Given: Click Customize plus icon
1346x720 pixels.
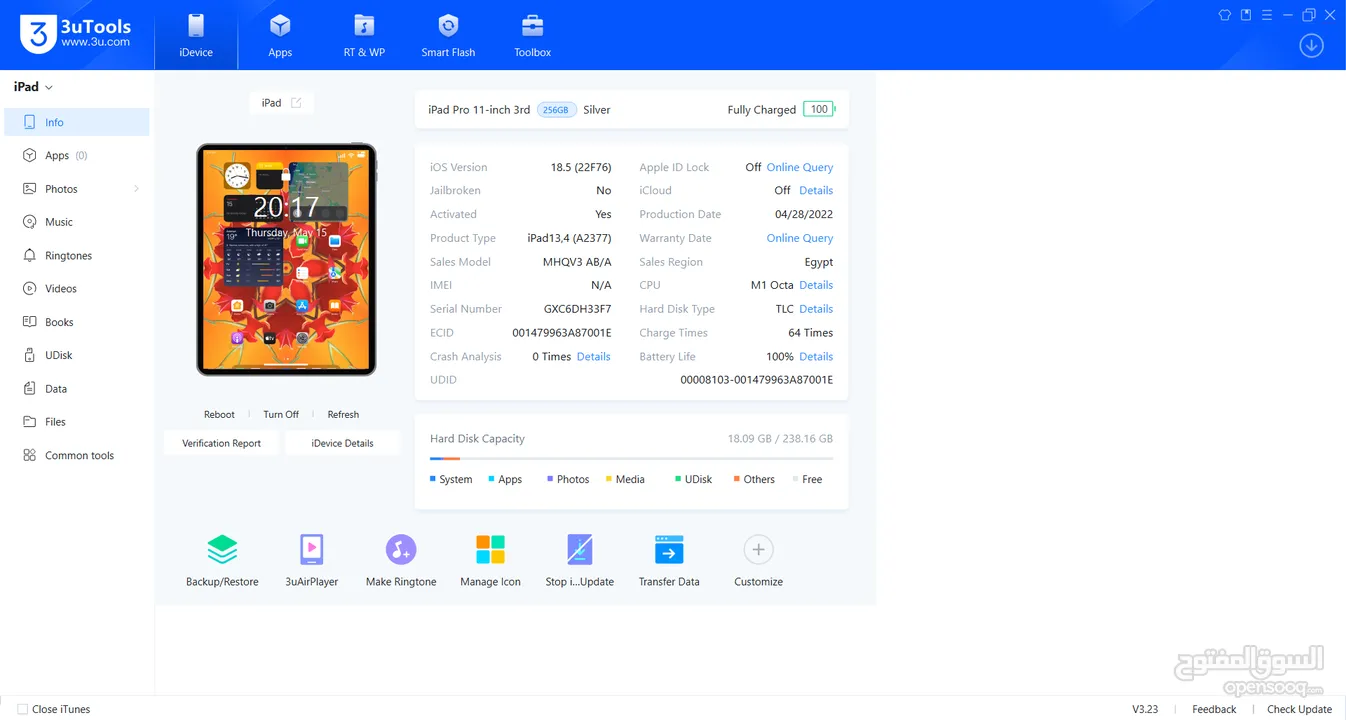Looking at the screenshot, I should tap(758, 550).
